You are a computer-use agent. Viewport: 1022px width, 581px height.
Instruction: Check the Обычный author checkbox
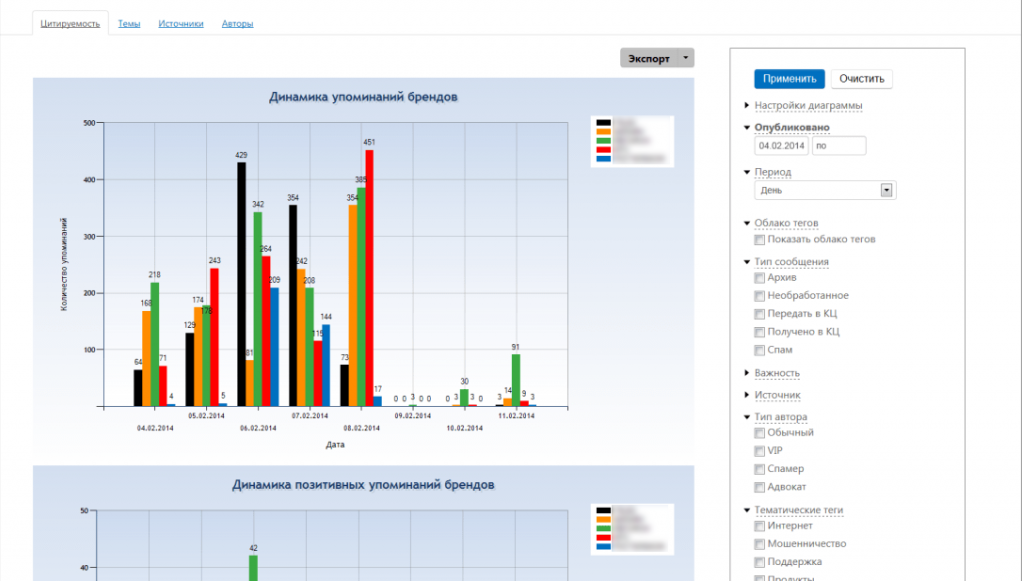pos(759,433)
